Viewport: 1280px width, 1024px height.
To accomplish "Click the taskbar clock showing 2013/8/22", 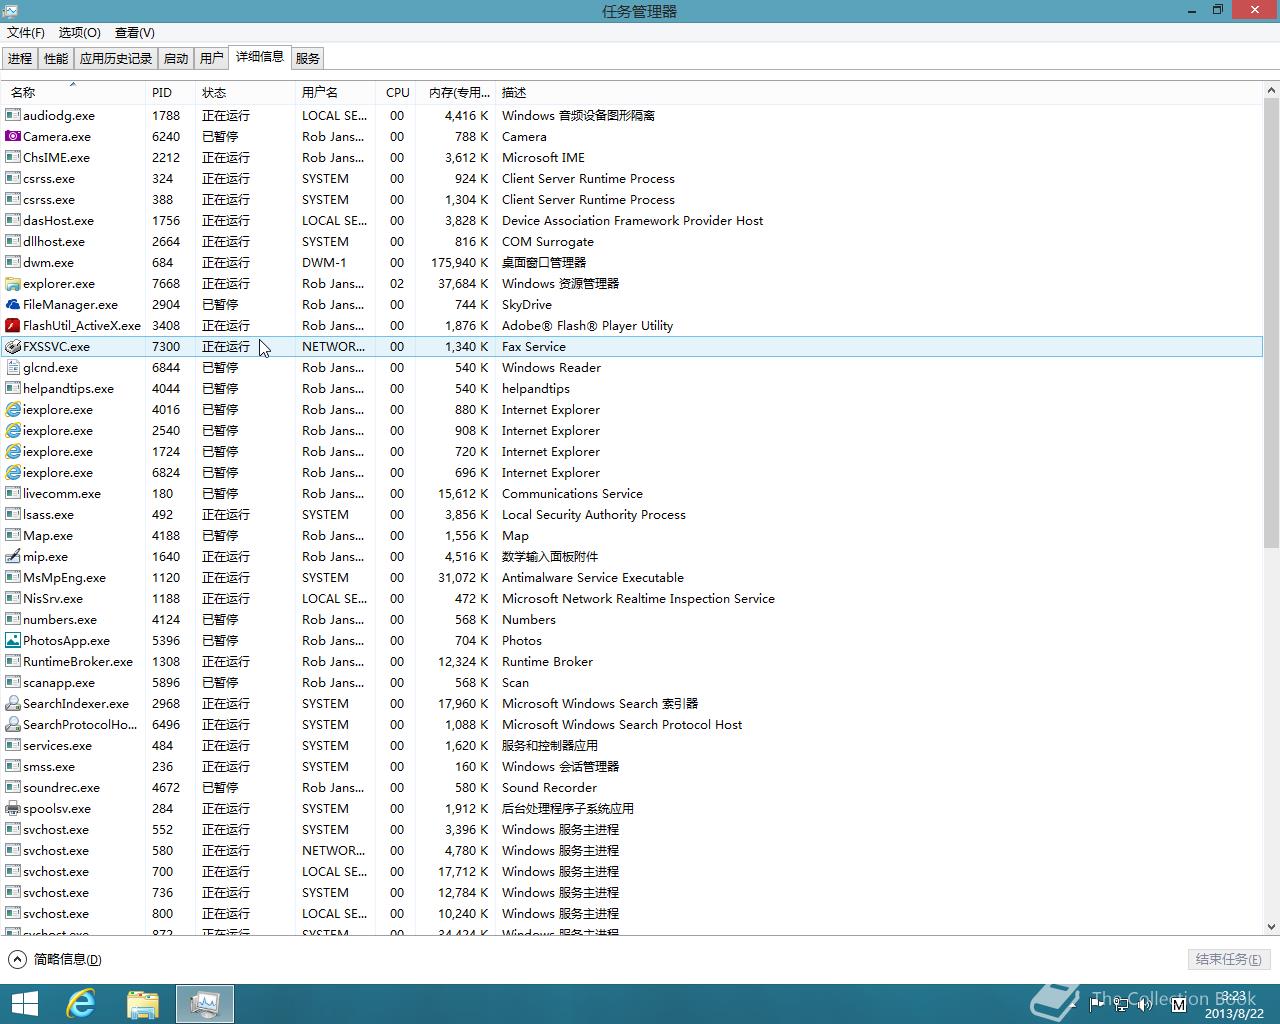I will [x=1233, y=1005].
